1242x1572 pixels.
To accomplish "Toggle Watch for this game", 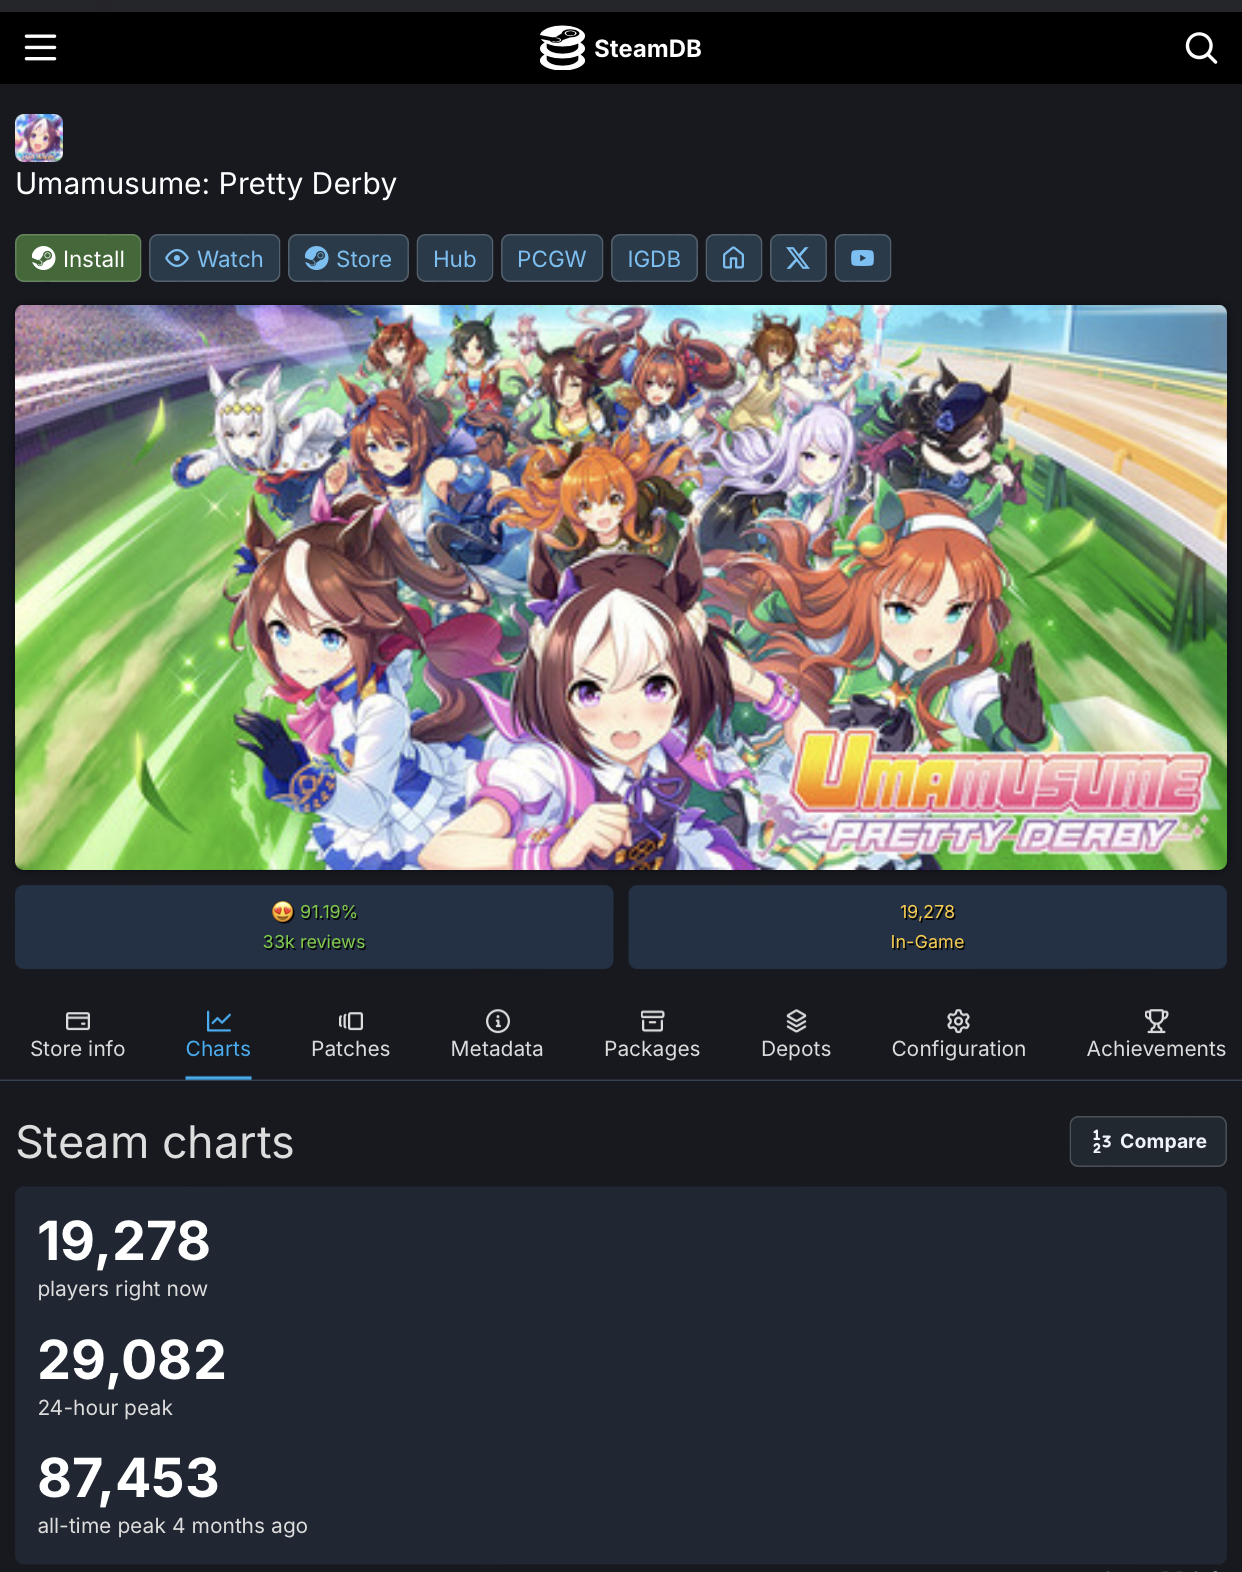I will pos(214,259).
